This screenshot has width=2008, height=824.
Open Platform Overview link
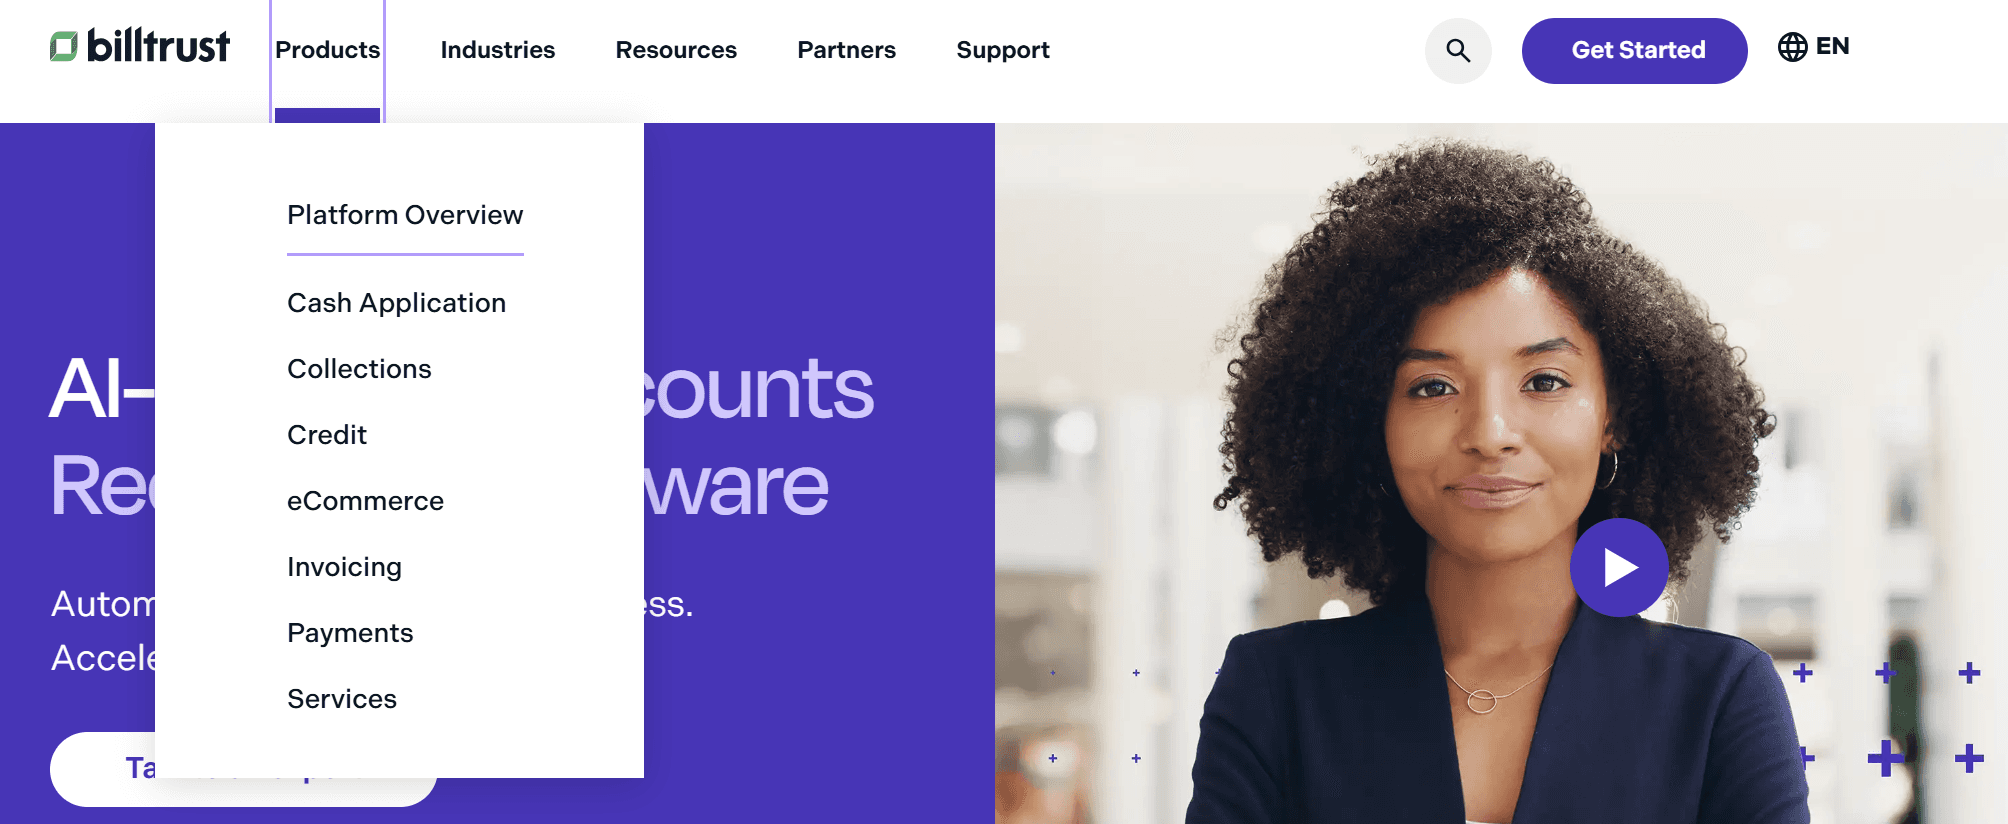click(x=405, y=215)
